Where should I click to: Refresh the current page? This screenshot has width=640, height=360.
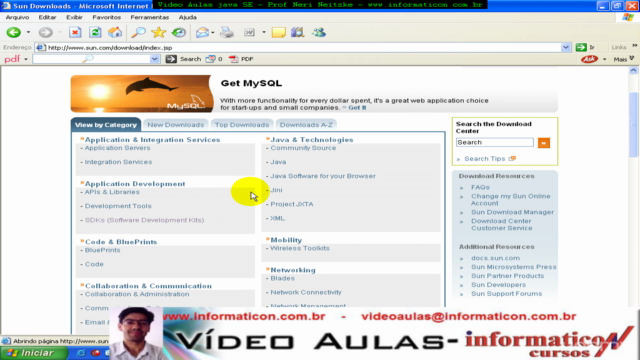coord(95,32)
